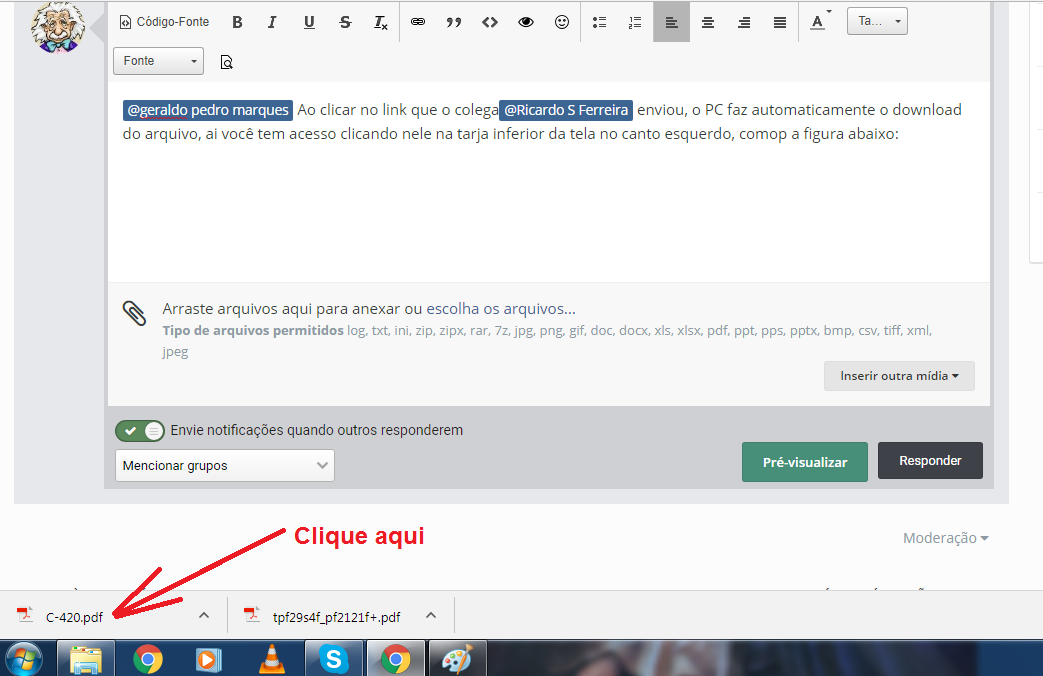Insert a bulleted list
Image resolution: width=1043 pixels, height=676 pixels.
599,22
